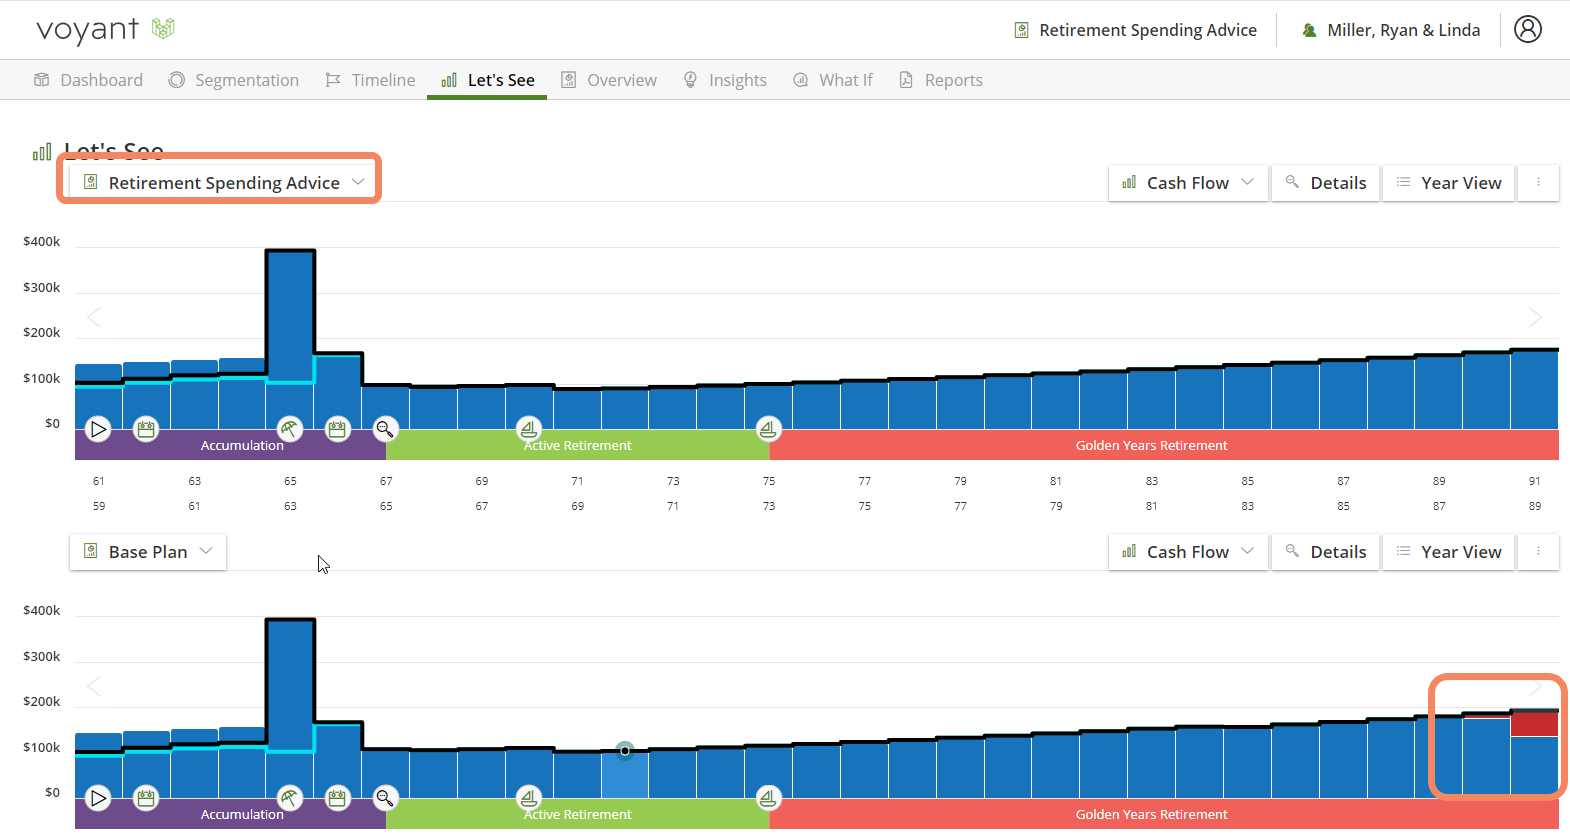Switch top chart to Year View
Screen dimensions: 1570x836
[x=1449, y=183]
